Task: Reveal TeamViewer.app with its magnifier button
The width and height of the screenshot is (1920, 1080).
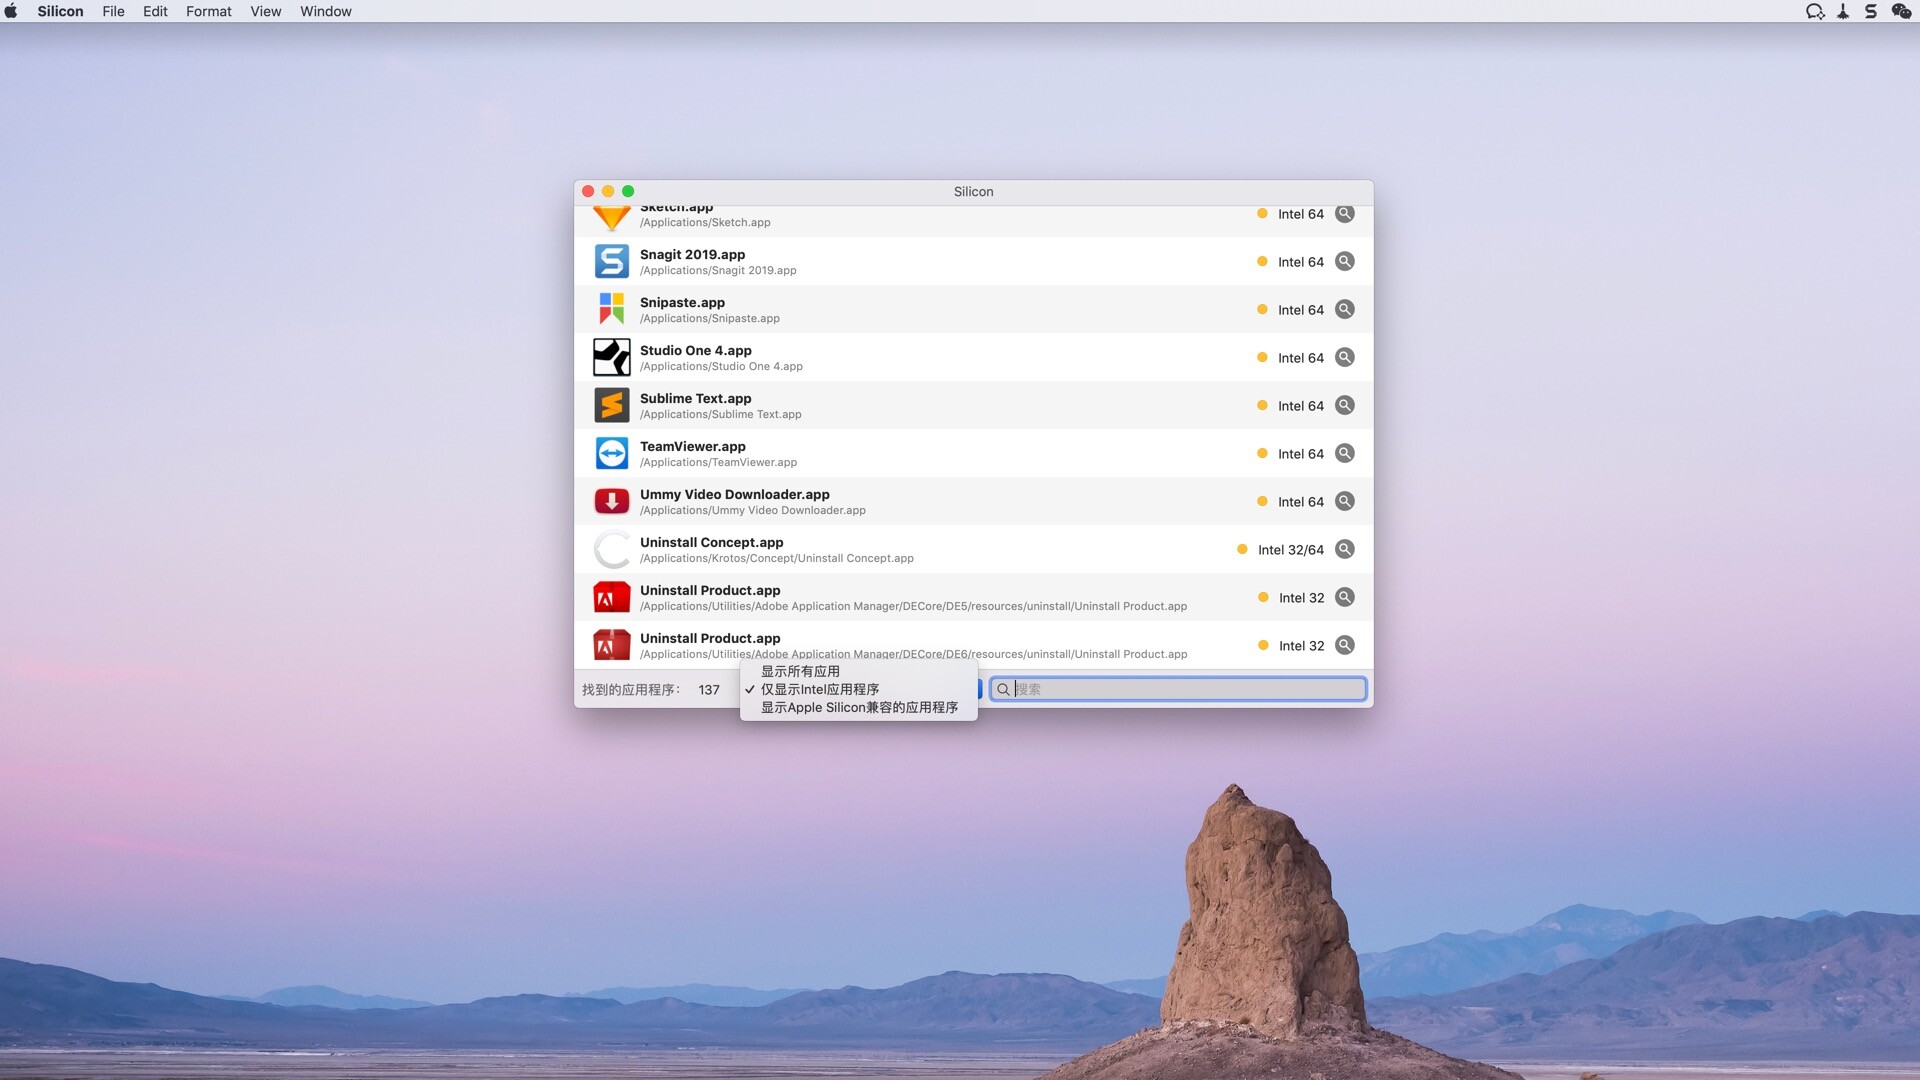Action: (x=1345, y=453)
